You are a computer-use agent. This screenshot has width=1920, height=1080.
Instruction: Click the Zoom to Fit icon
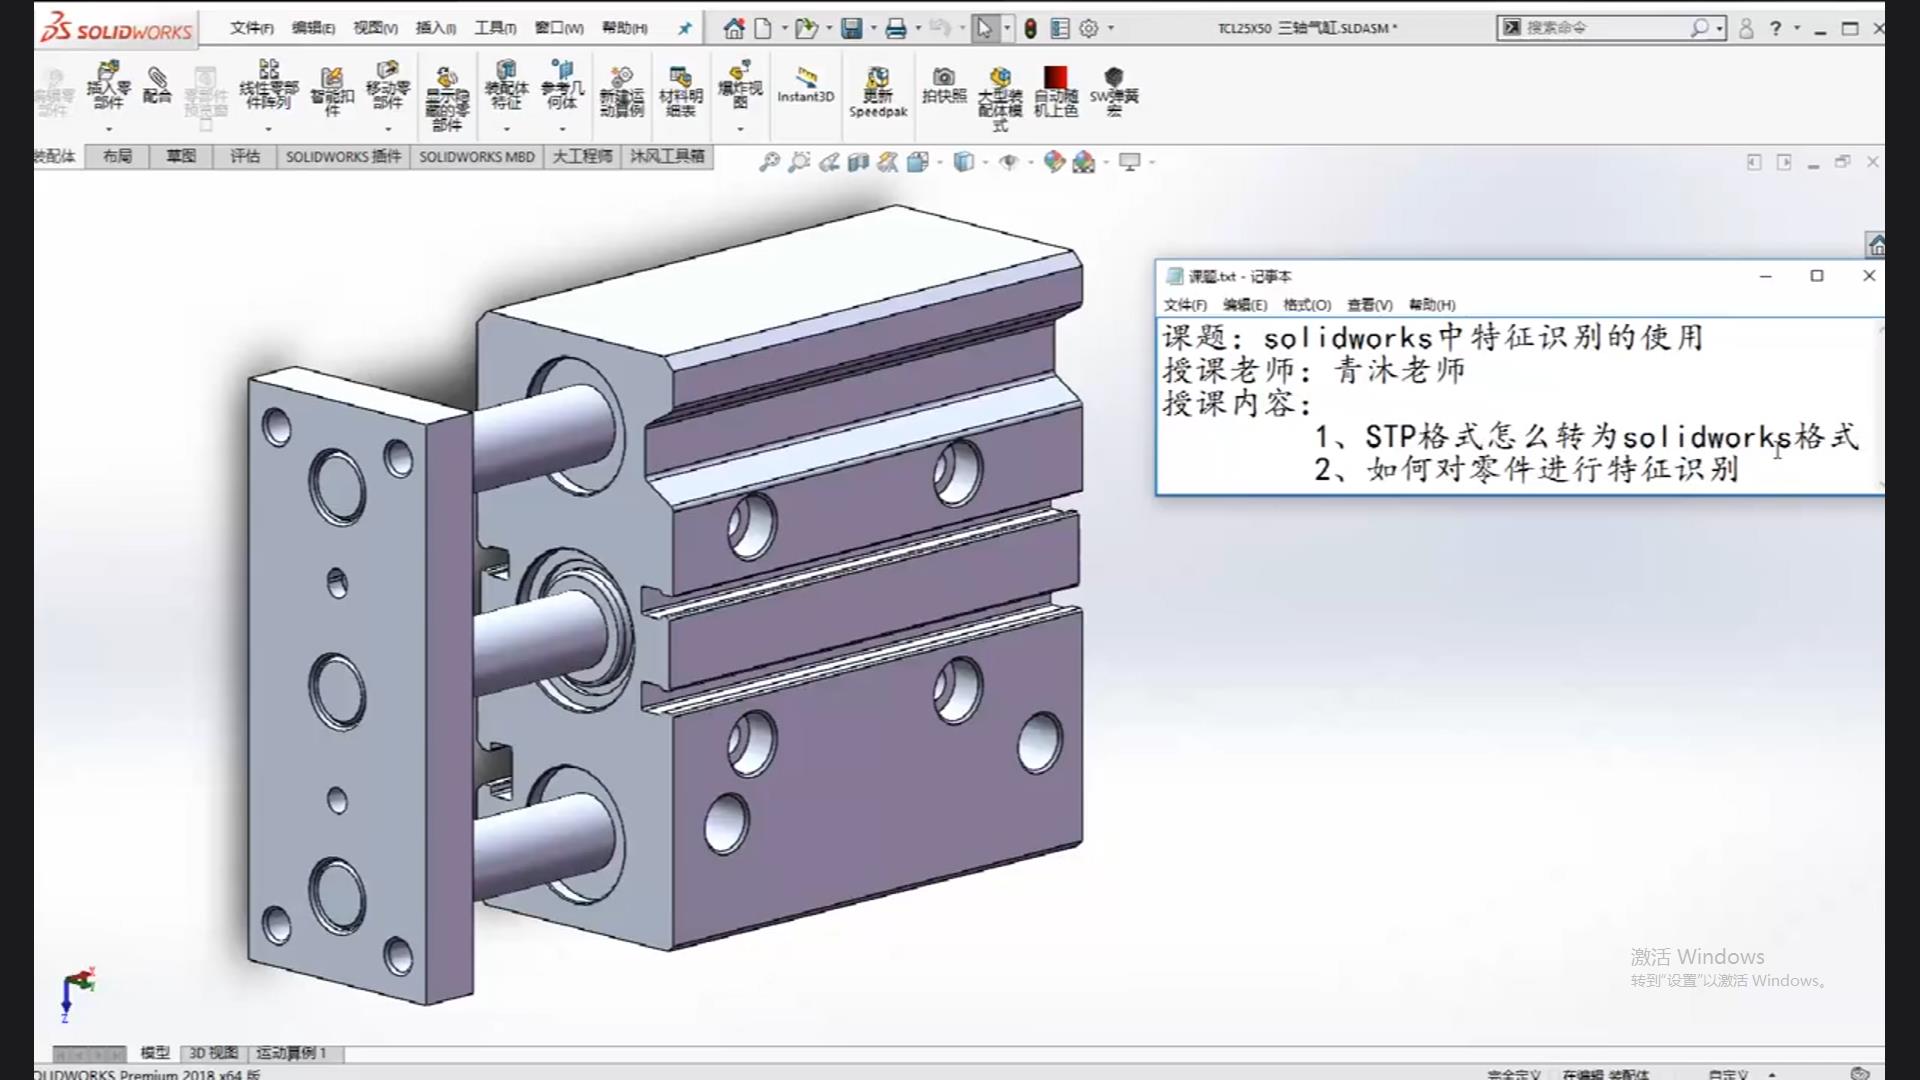click(769, 162)
